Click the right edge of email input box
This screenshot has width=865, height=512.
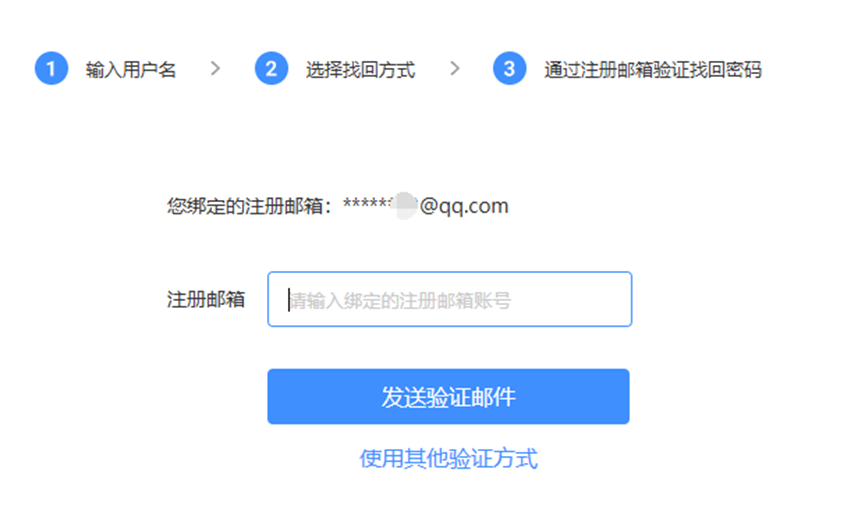[631, 299]
